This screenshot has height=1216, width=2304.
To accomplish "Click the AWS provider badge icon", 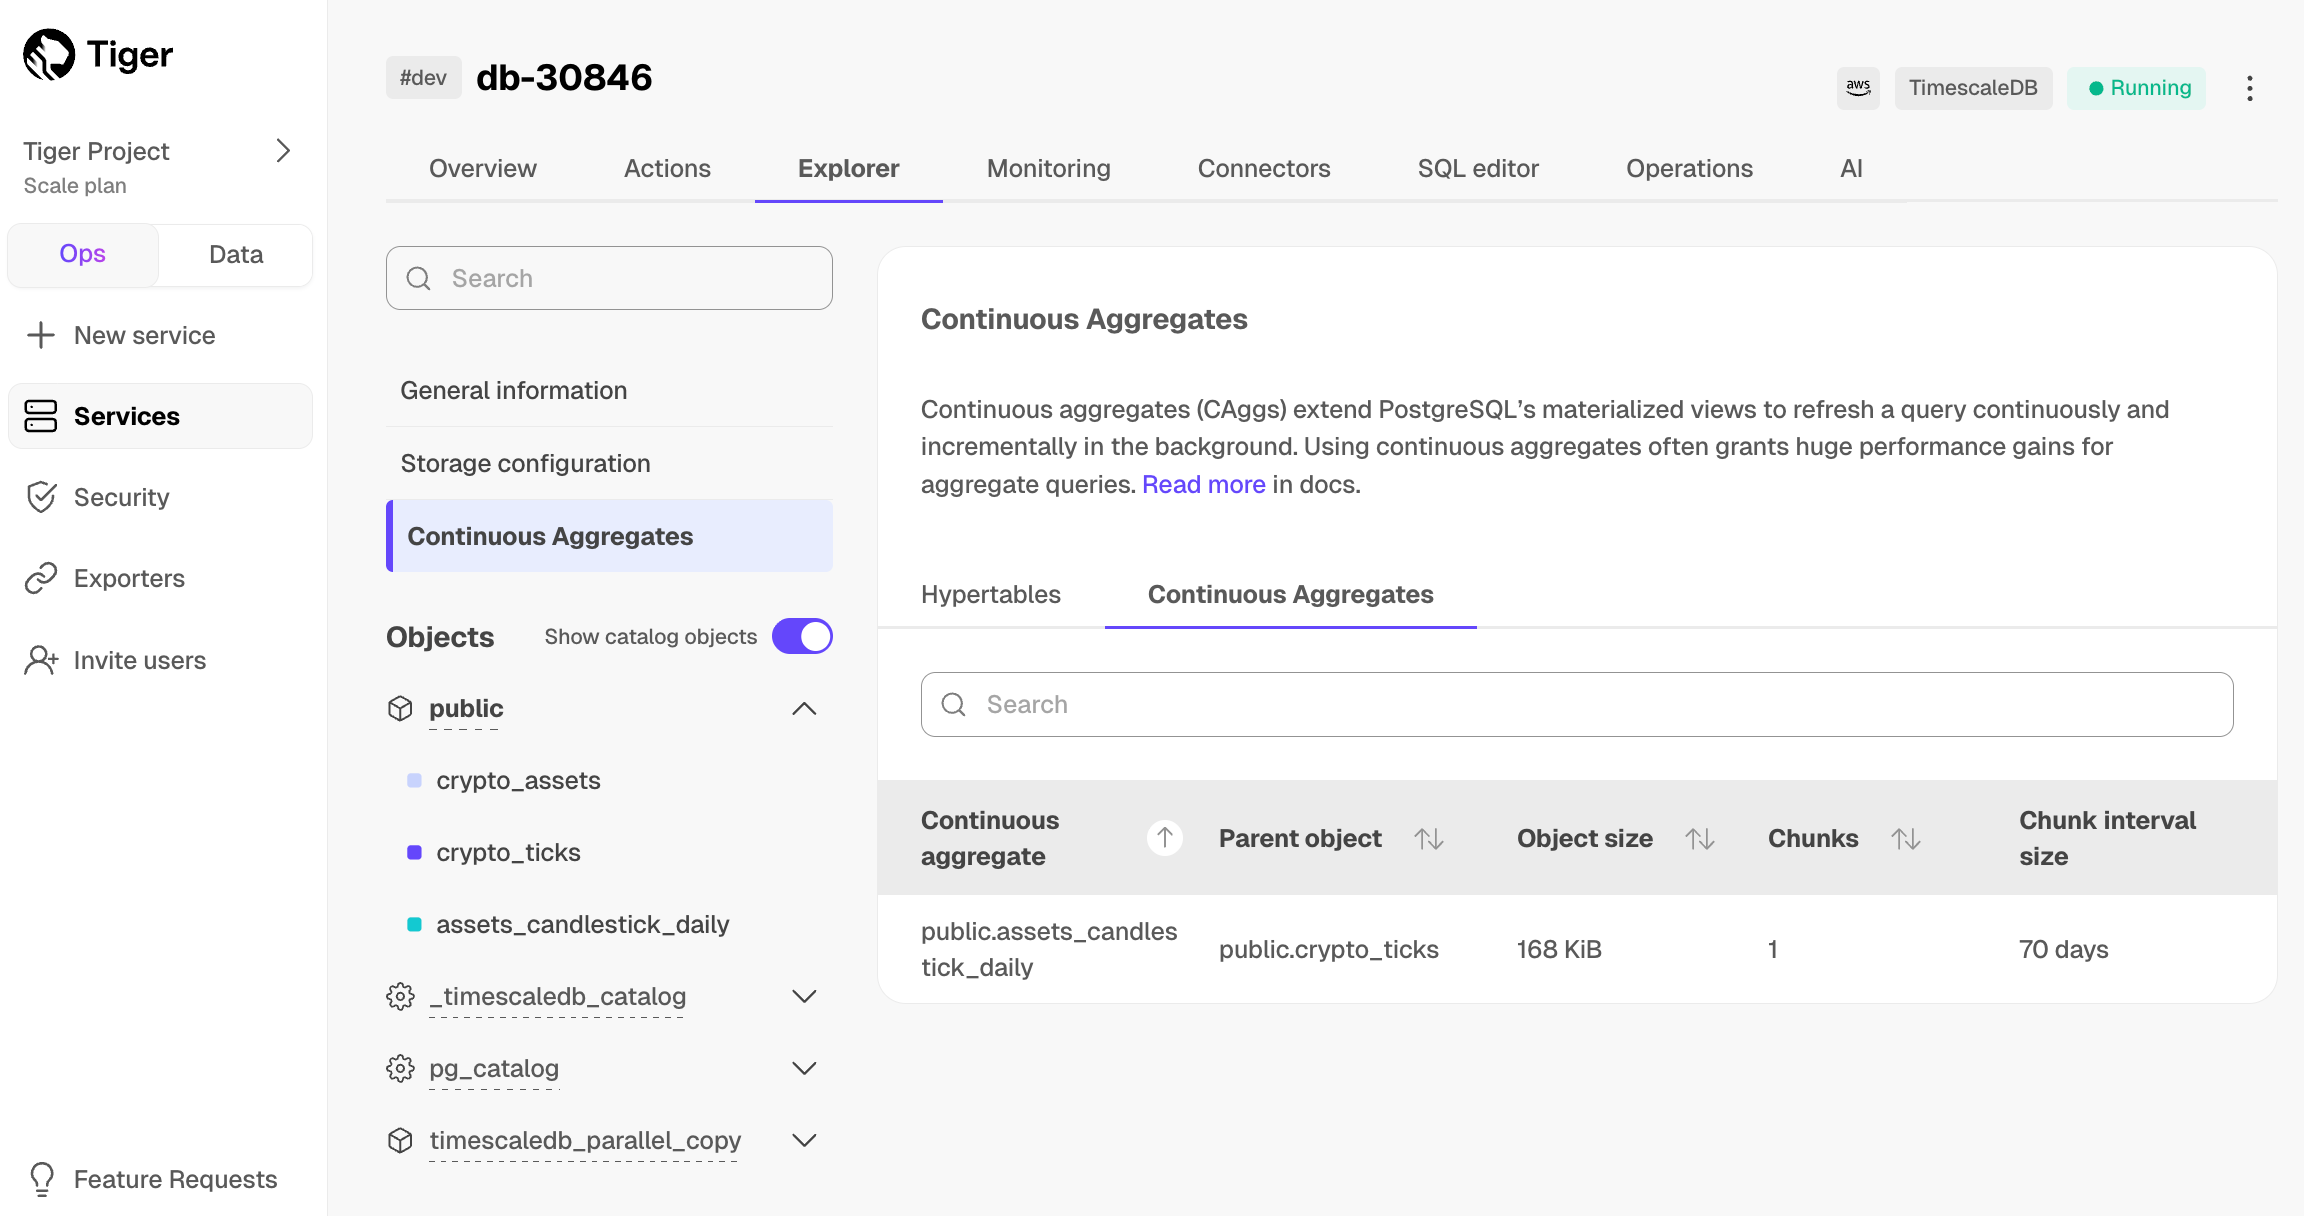I will tap(1858, 88).
